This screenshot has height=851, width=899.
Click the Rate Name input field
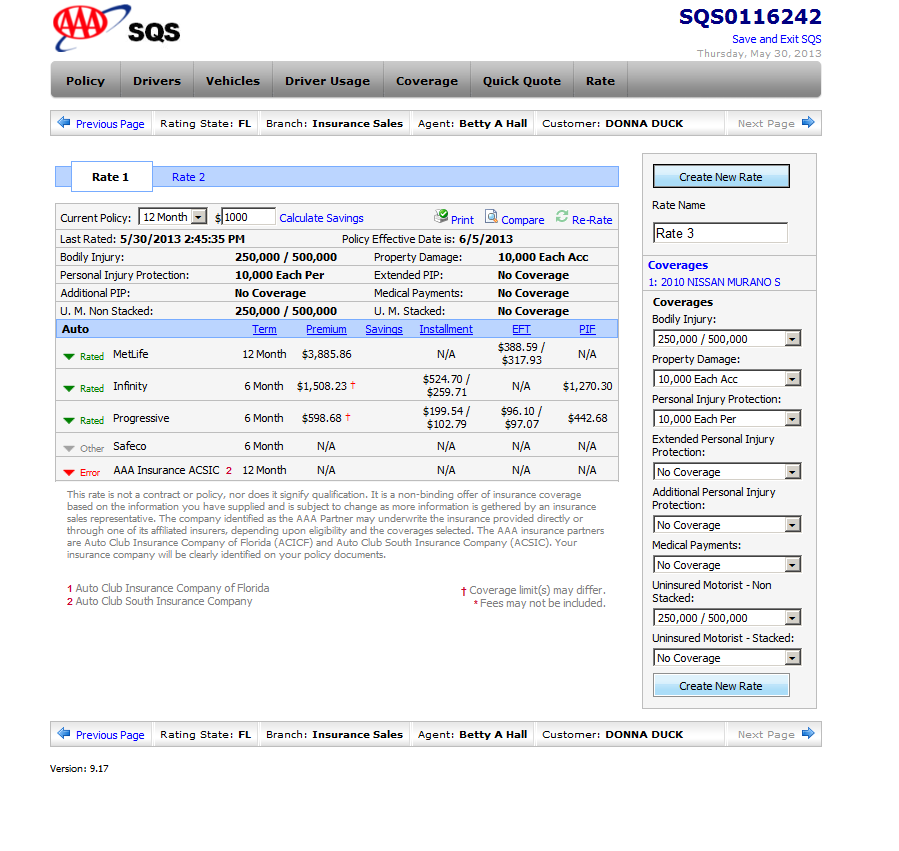click(x=720, y=233)
